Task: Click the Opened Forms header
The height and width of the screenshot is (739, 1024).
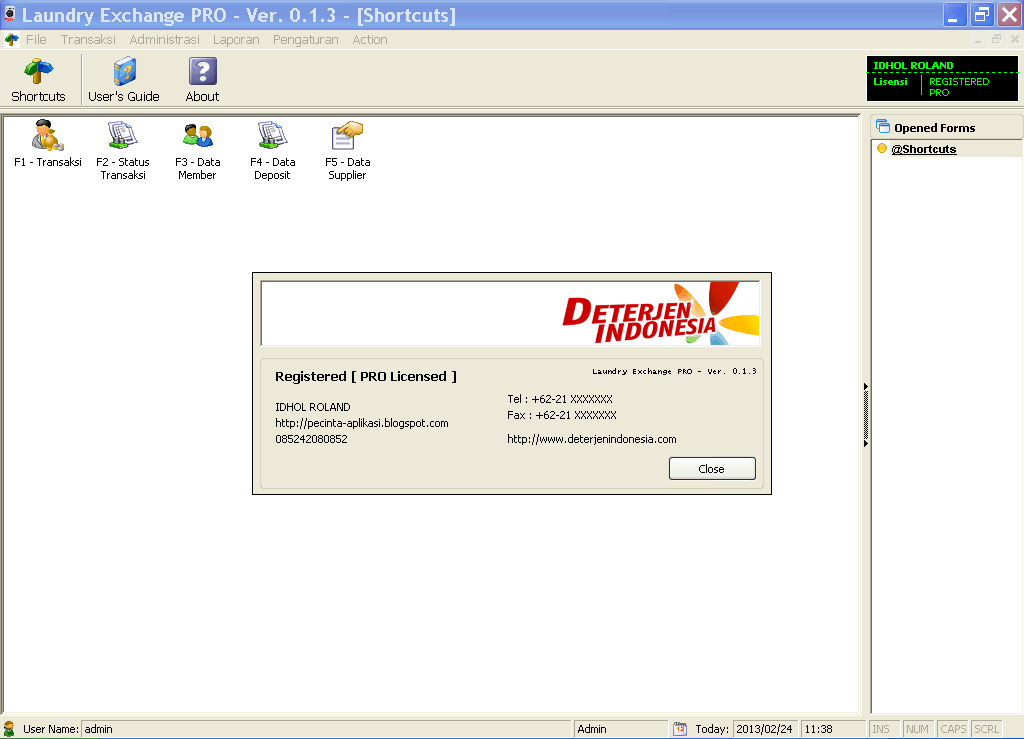Action: point(947,127)
